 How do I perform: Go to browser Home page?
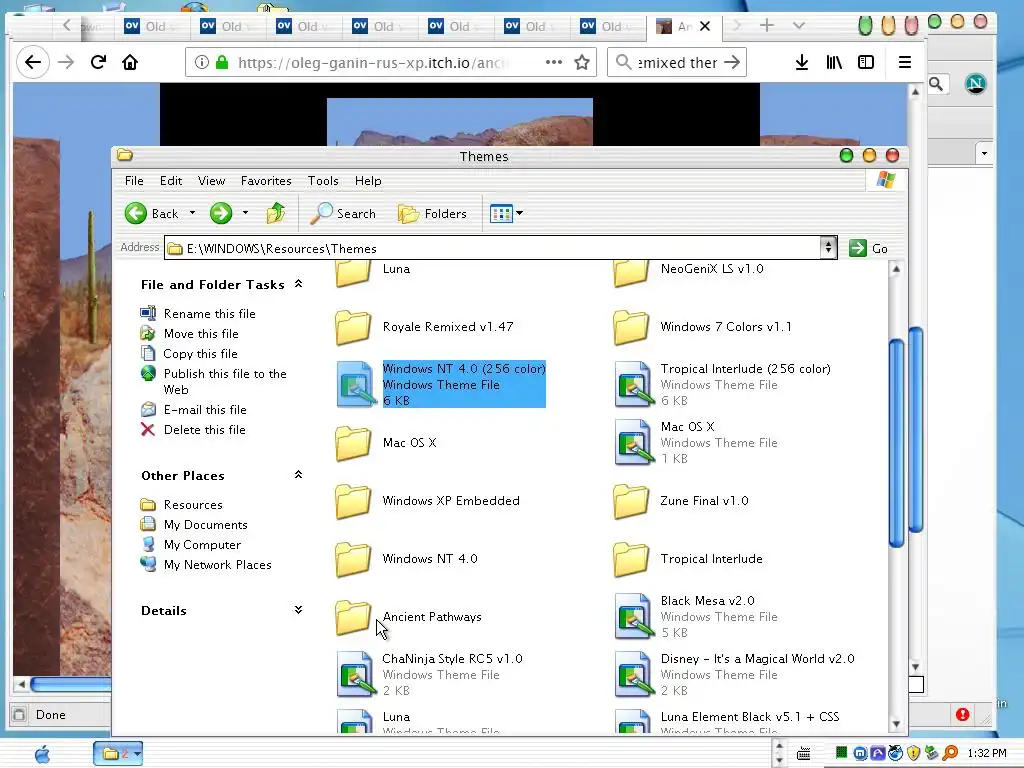[x=130, y=63]
